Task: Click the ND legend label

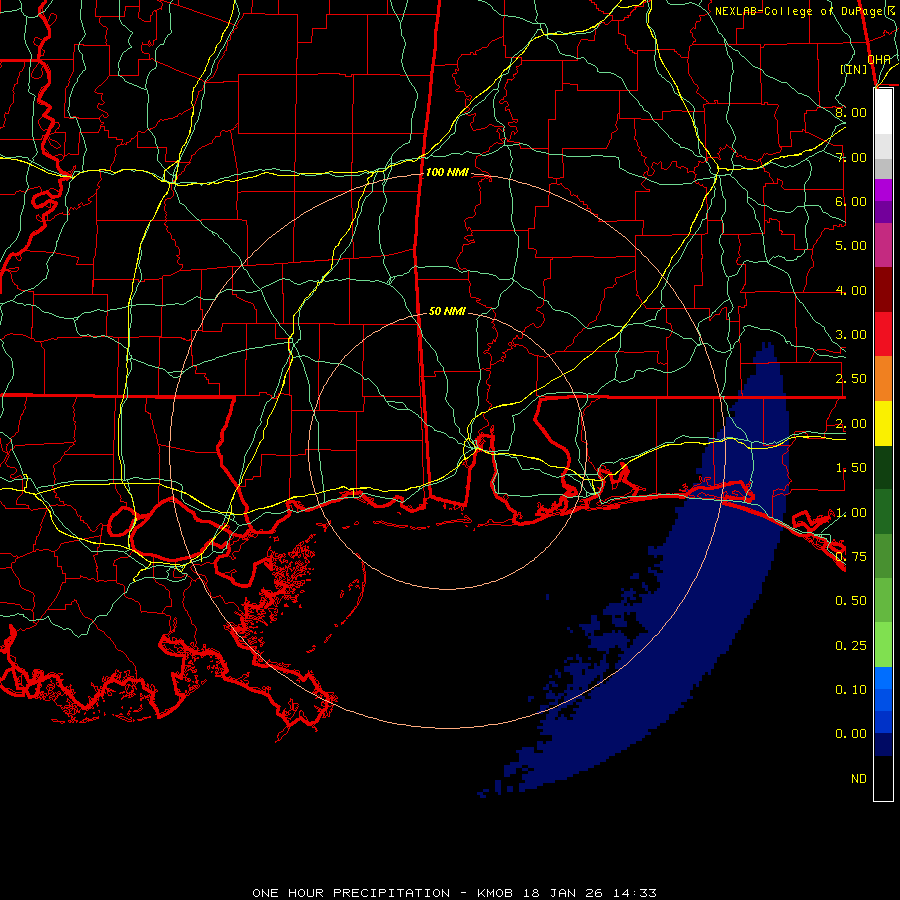Action: [x=859, y=779]
